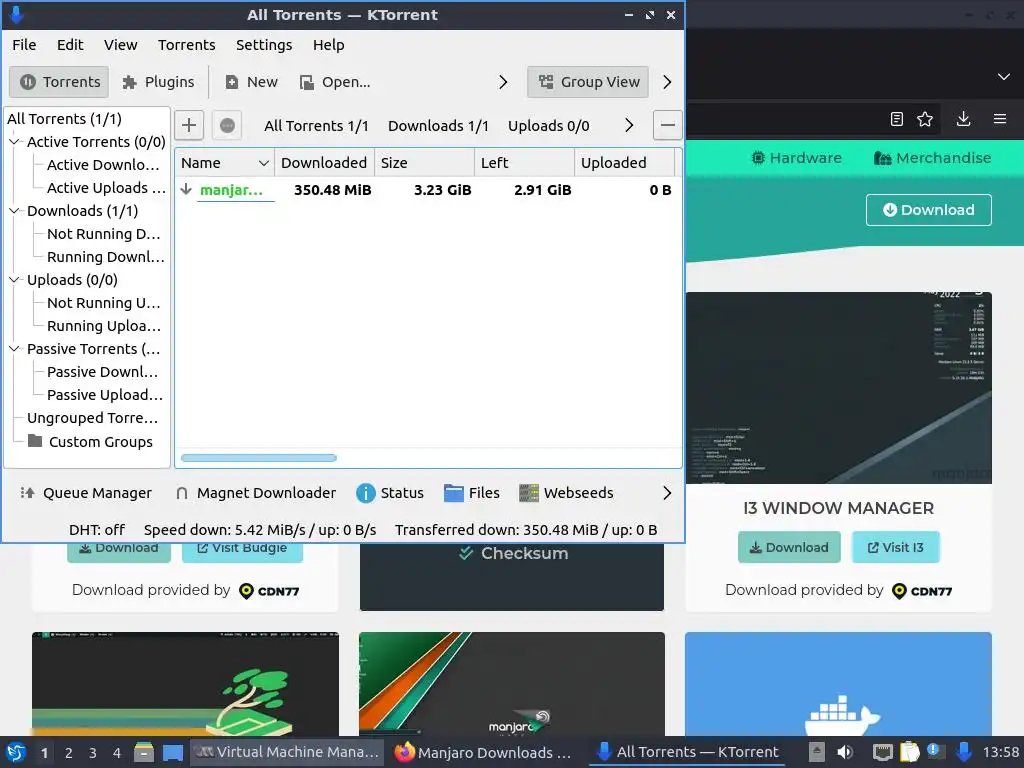Show more bottom panels with chevron
The width and height of the screenshot is (1024, 768).
(667, 493)
